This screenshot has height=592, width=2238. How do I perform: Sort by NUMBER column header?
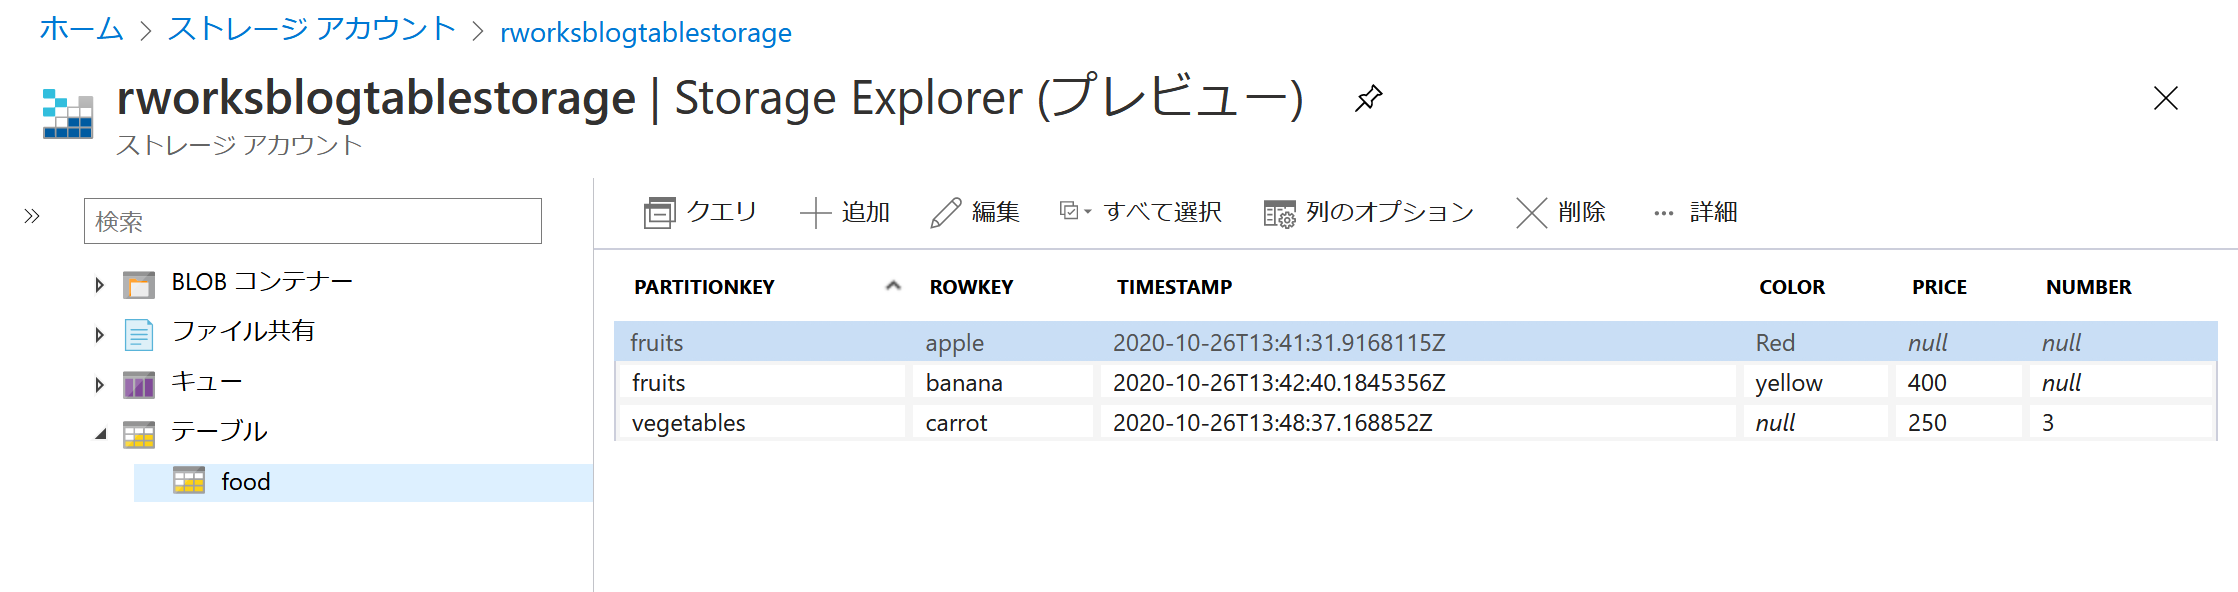pyautogui.click(x=2089, y=287)
